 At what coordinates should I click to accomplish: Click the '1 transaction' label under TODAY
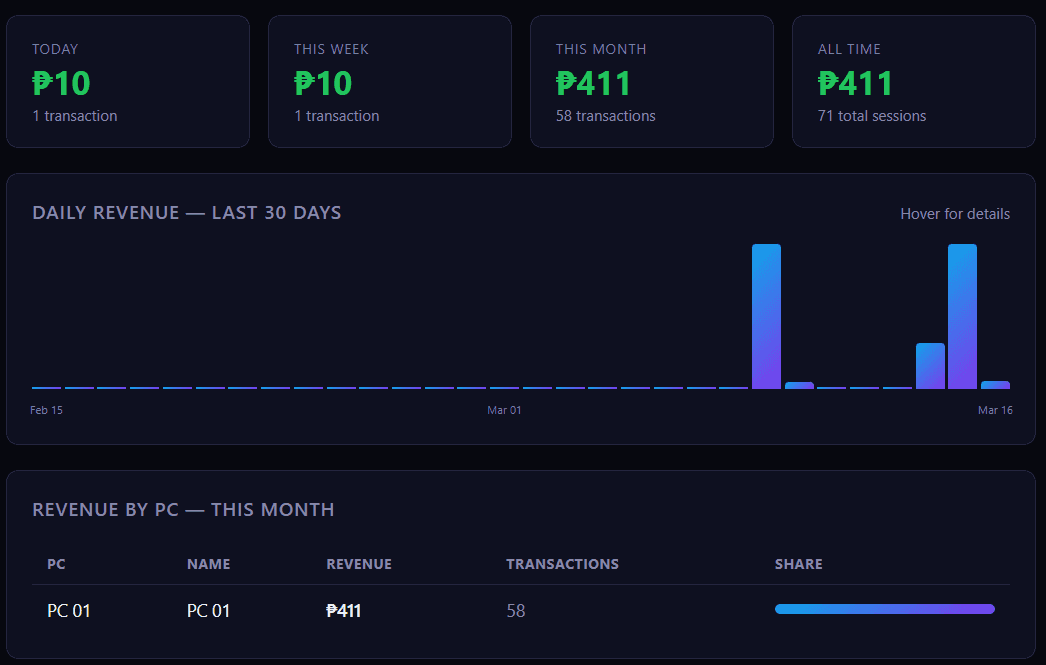[75, 115]
